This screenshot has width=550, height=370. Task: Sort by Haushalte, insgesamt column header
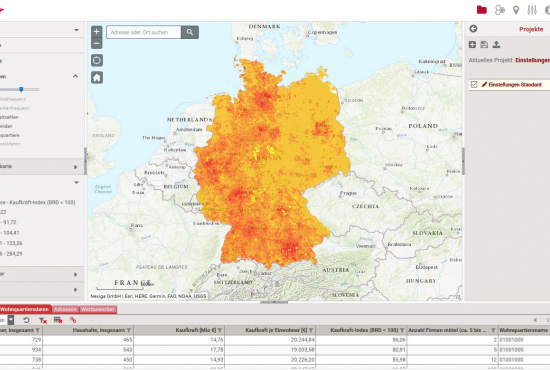click(x=99, y=330)
